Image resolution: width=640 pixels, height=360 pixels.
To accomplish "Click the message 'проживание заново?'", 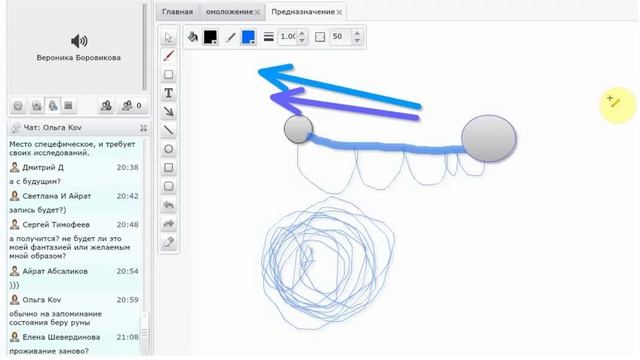I will click(49, 351).
